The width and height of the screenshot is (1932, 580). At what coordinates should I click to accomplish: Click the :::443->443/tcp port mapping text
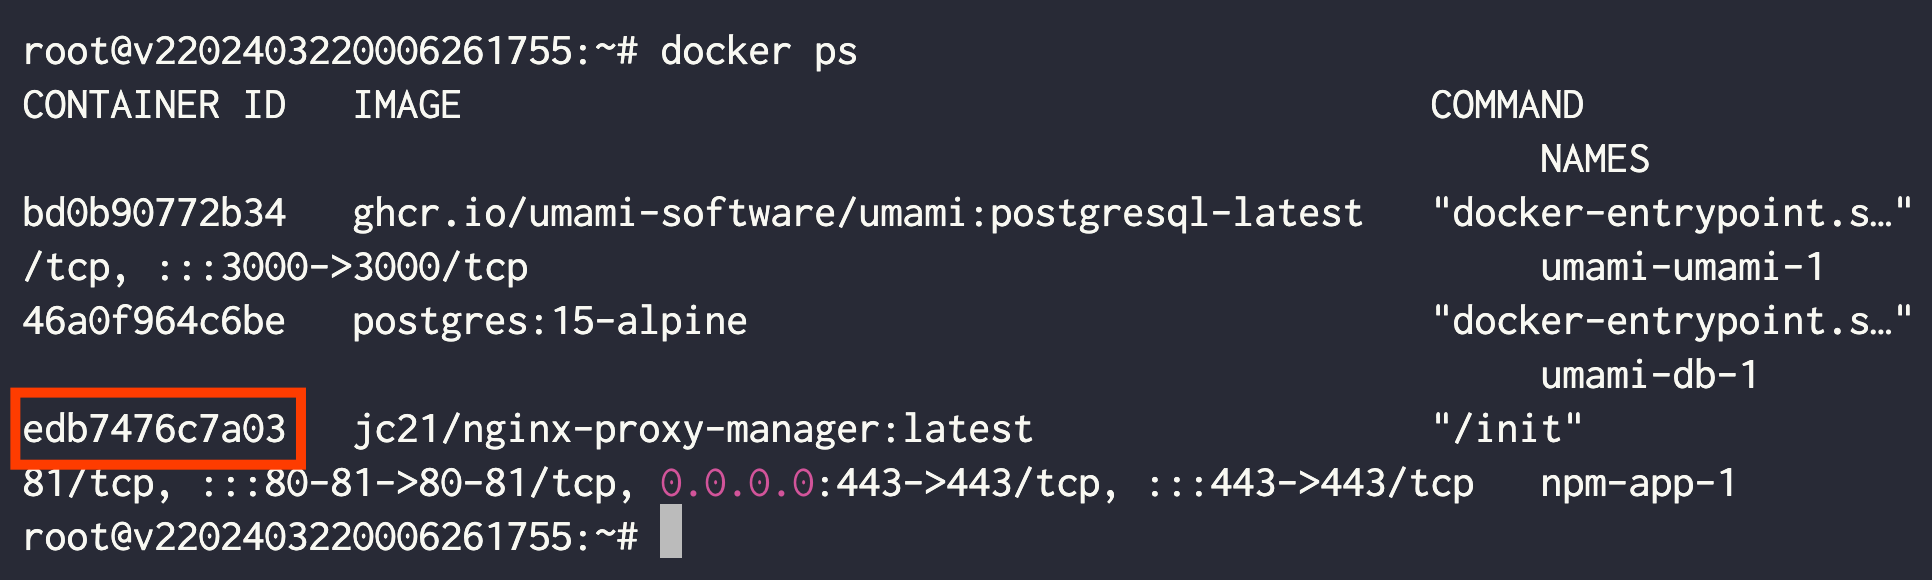coord(1310,485)
